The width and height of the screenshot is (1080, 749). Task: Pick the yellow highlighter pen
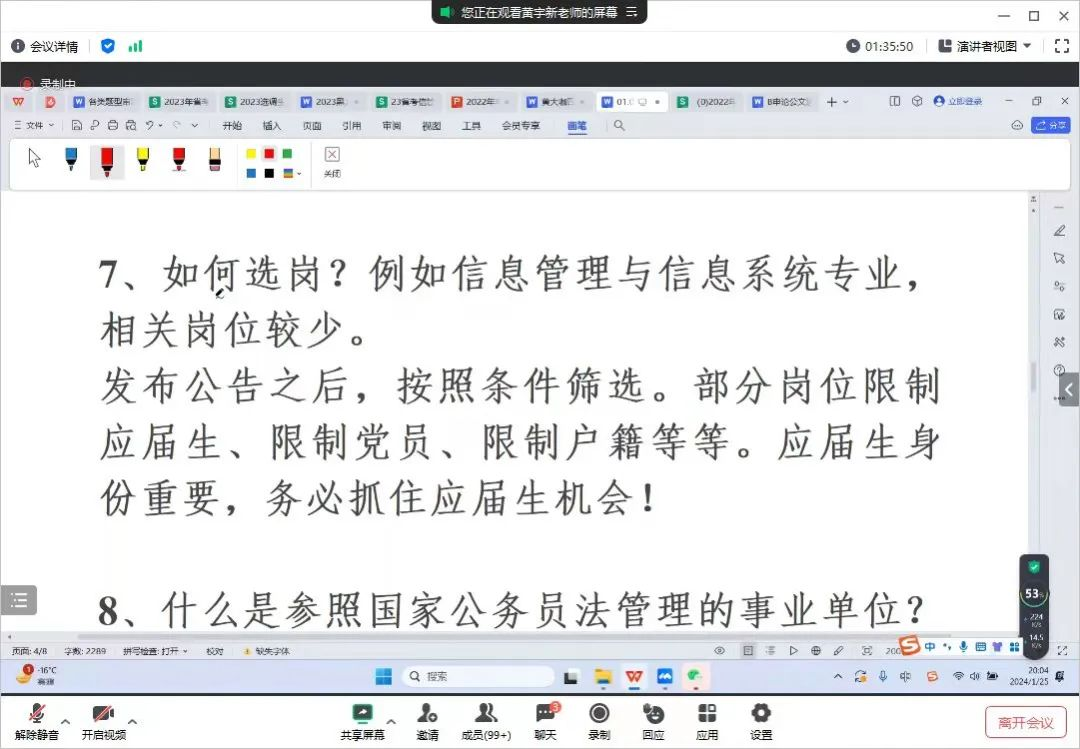pos(142,159)
